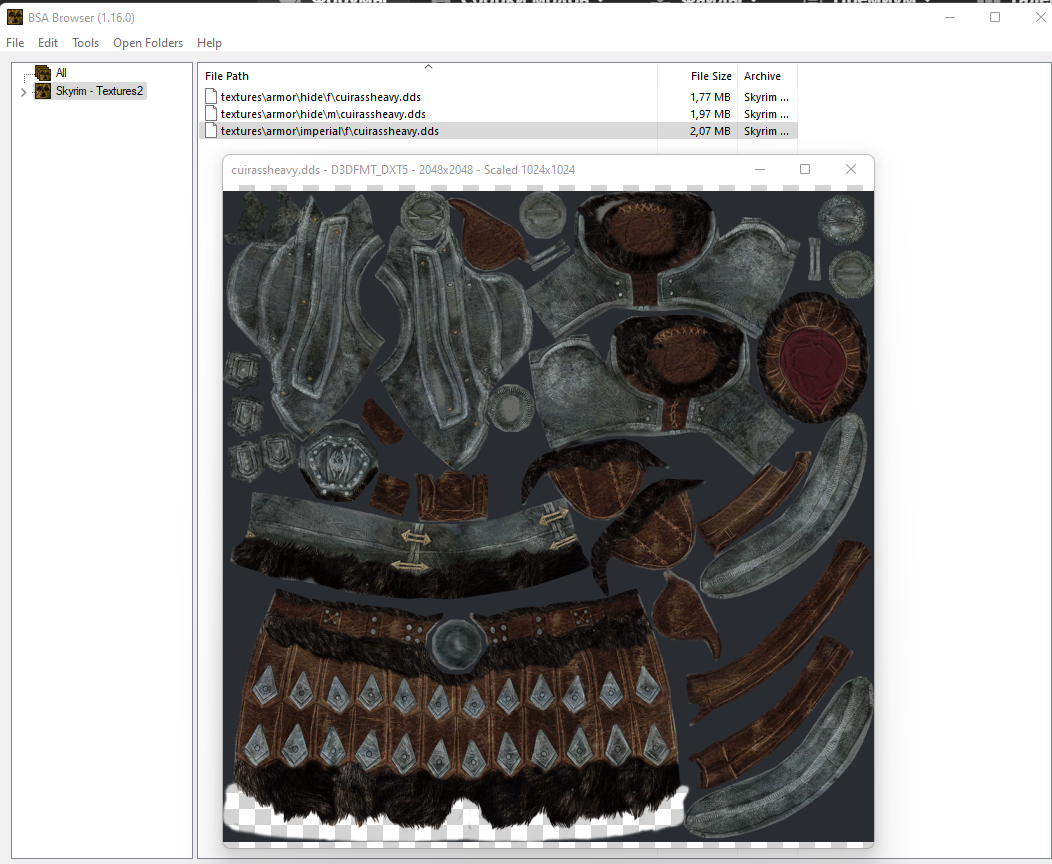This screenshot has width=1052, height=864.
Task: Sort list by Archive column header
Action: click(762, 76)
